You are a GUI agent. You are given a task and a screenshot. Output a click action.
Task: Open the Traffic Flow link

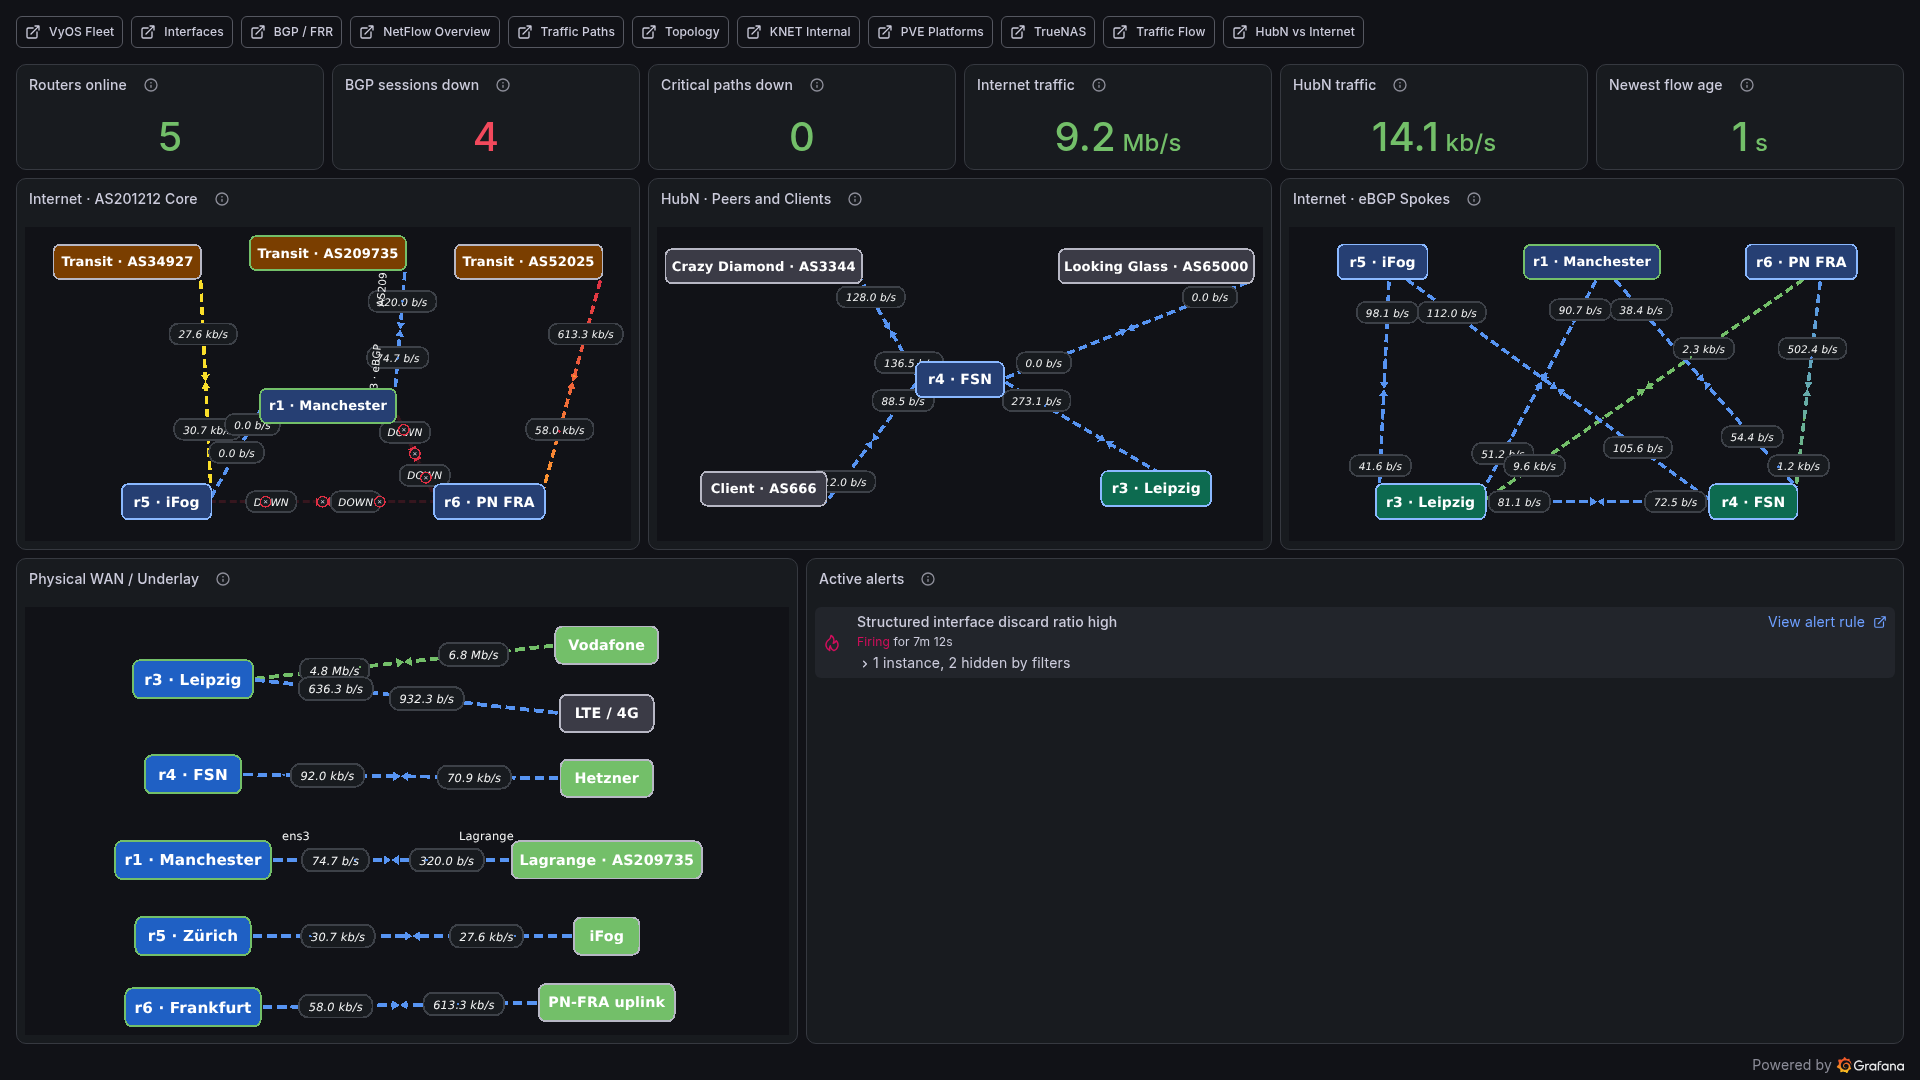1158,32
